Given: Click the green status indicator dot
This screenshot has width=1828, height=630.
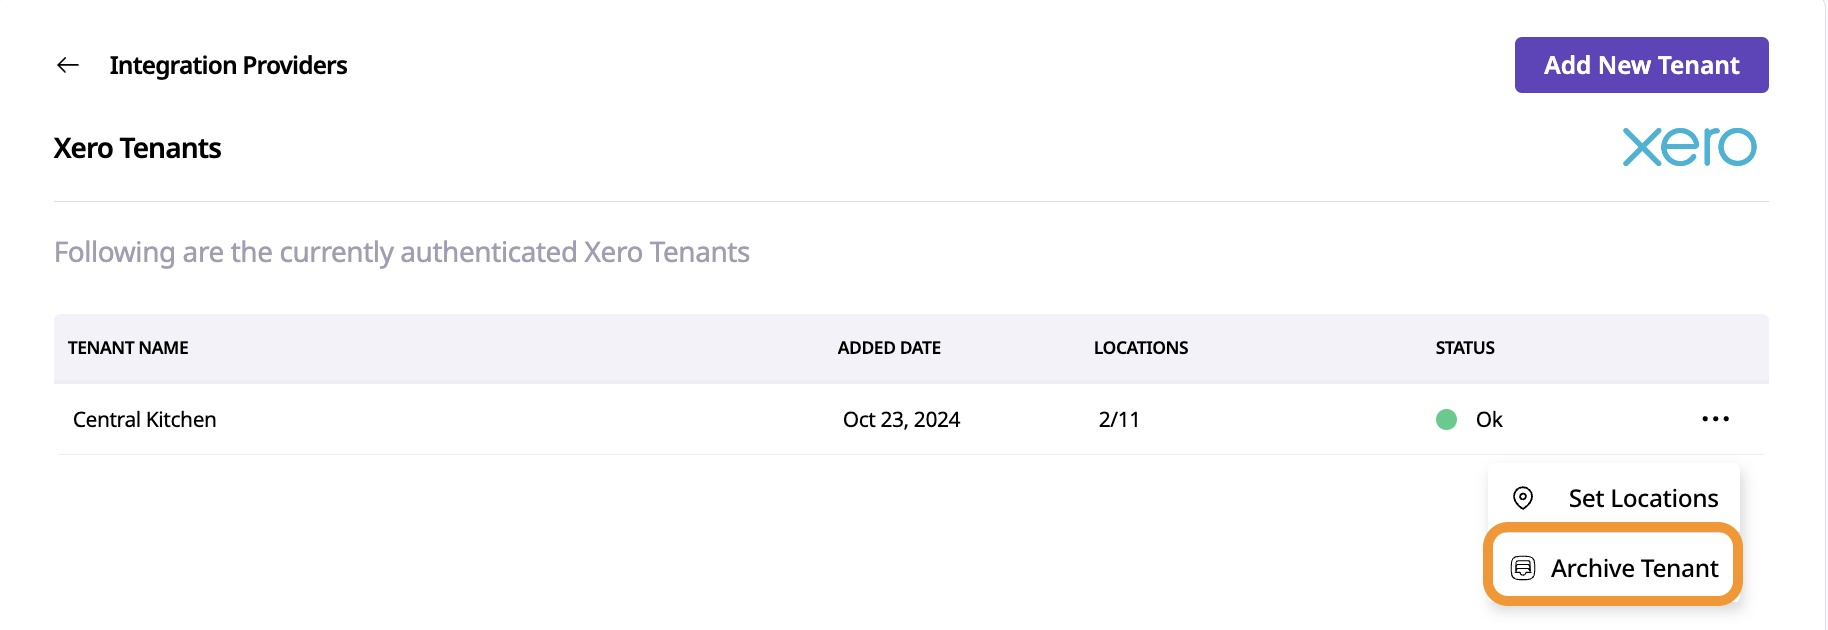Looking at the screenshot, I should 1446,420.
